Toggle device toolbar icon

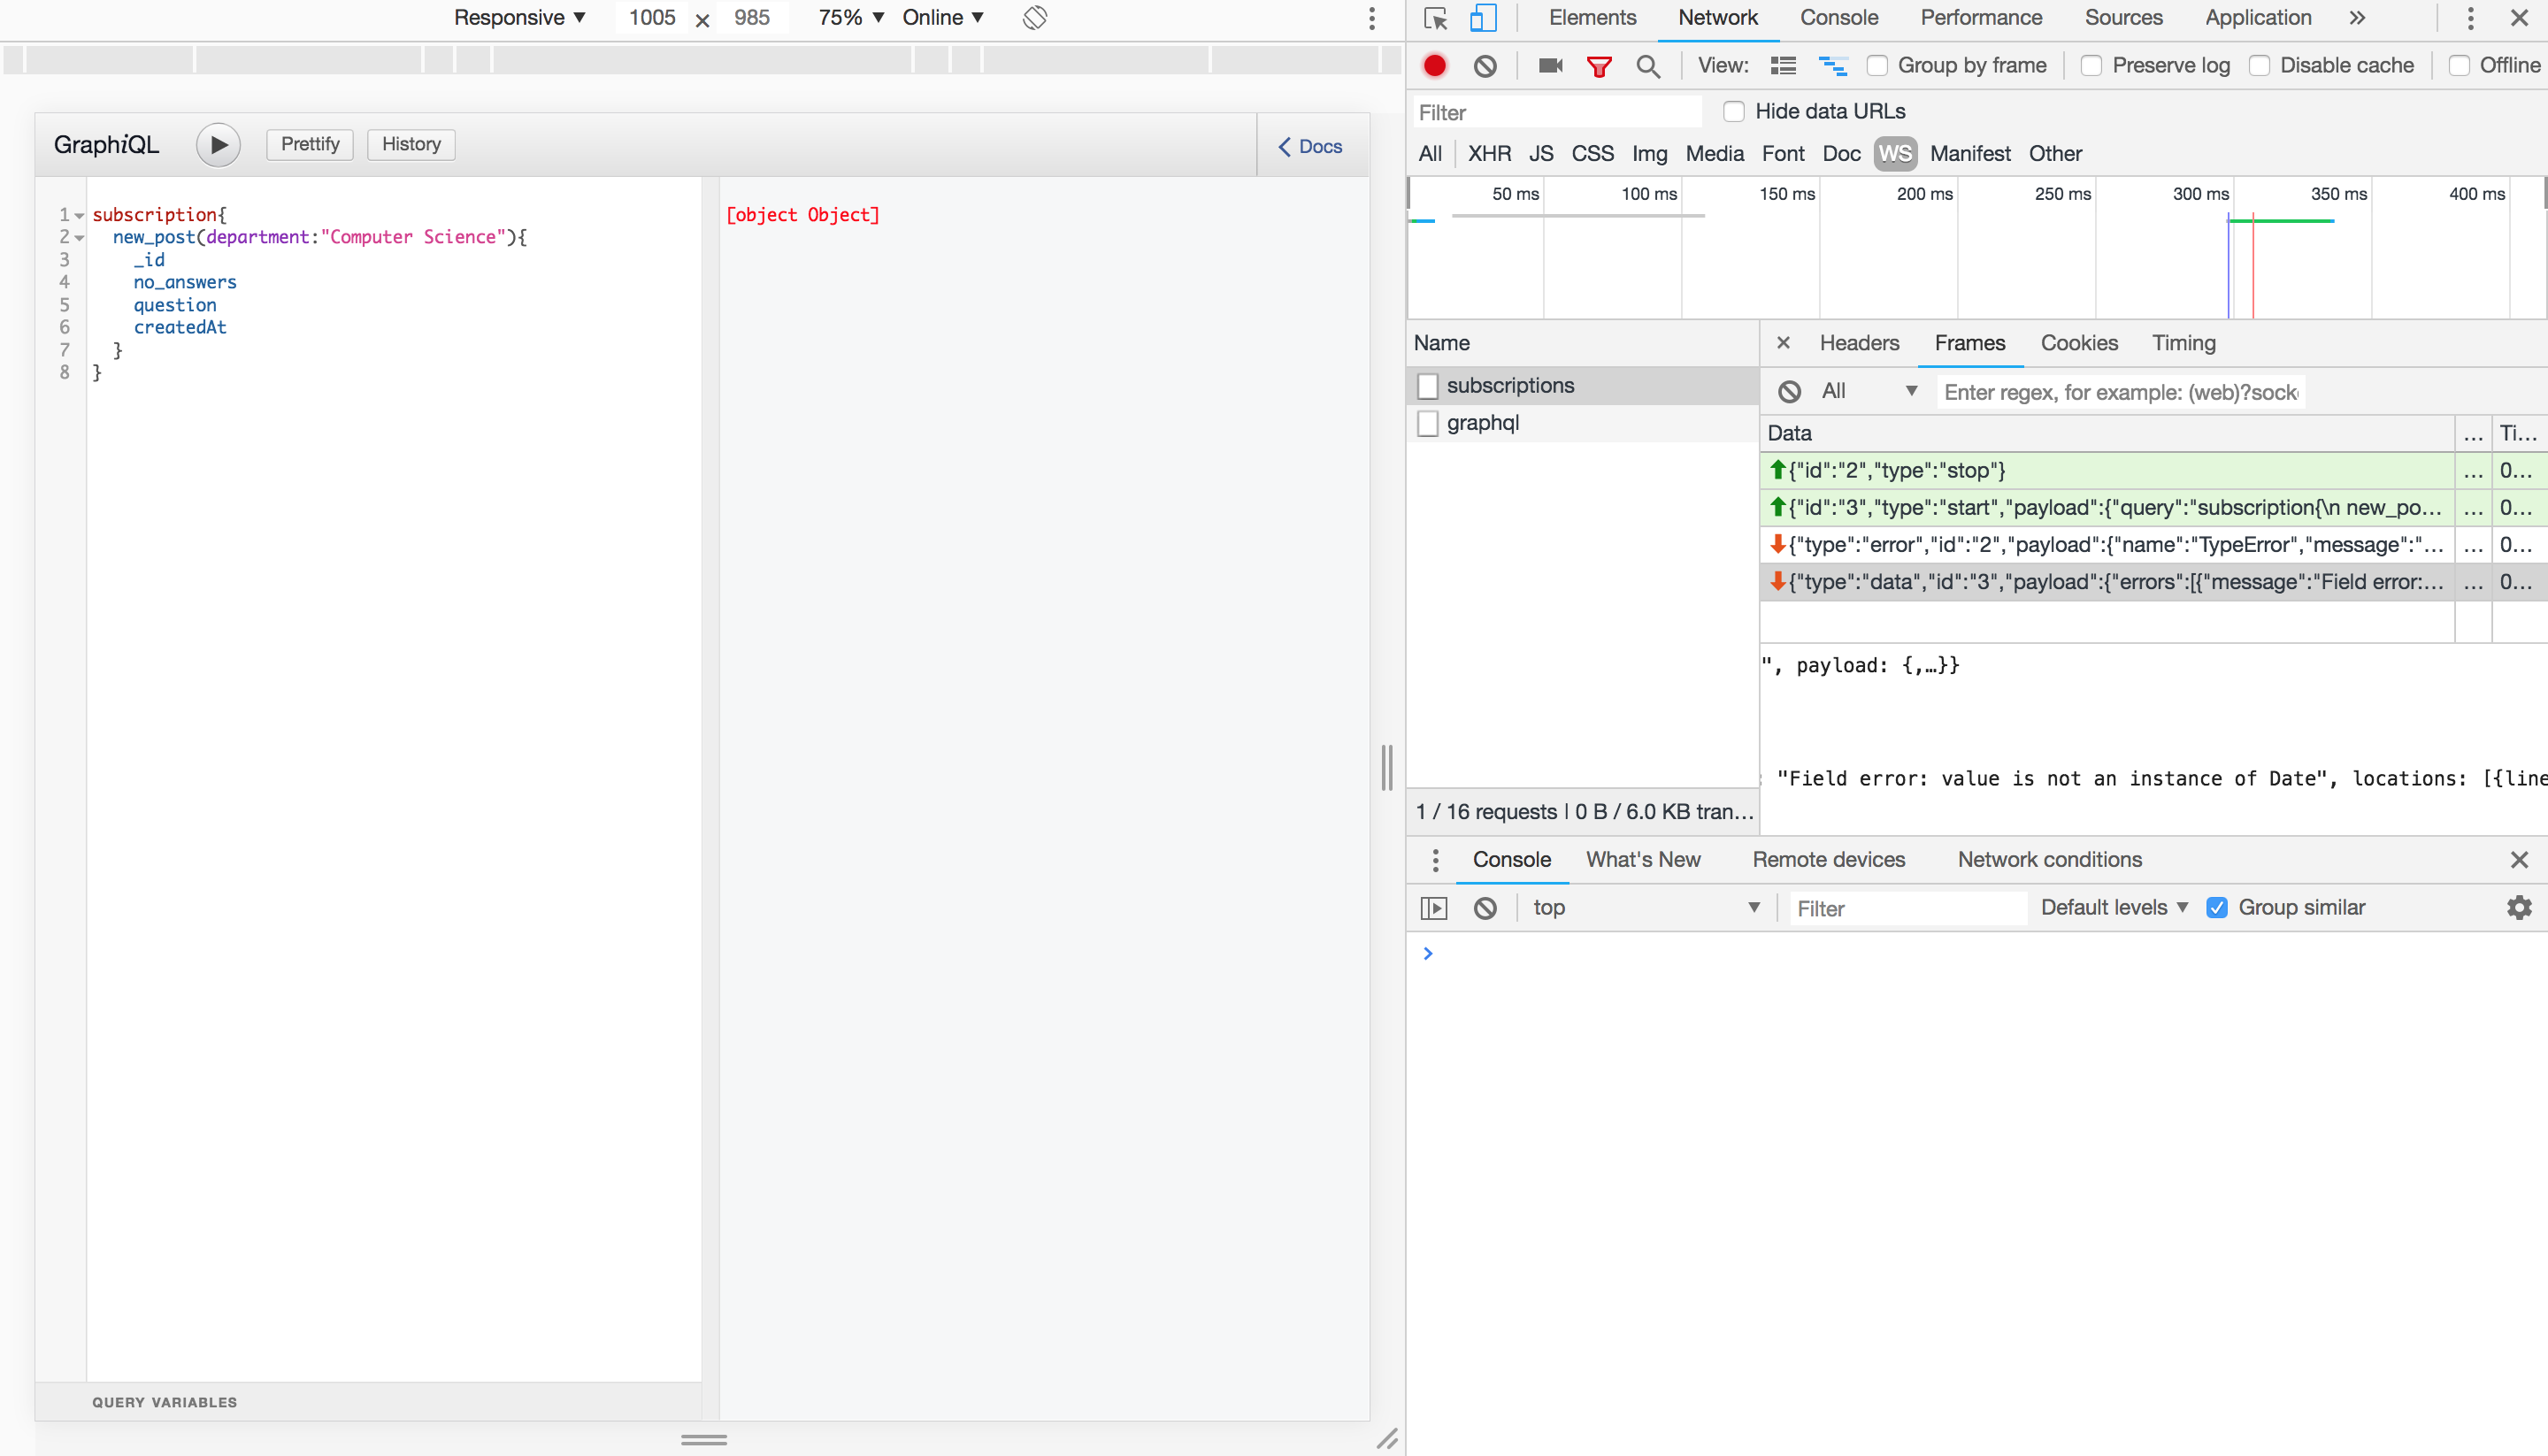tap(1483, 18)
